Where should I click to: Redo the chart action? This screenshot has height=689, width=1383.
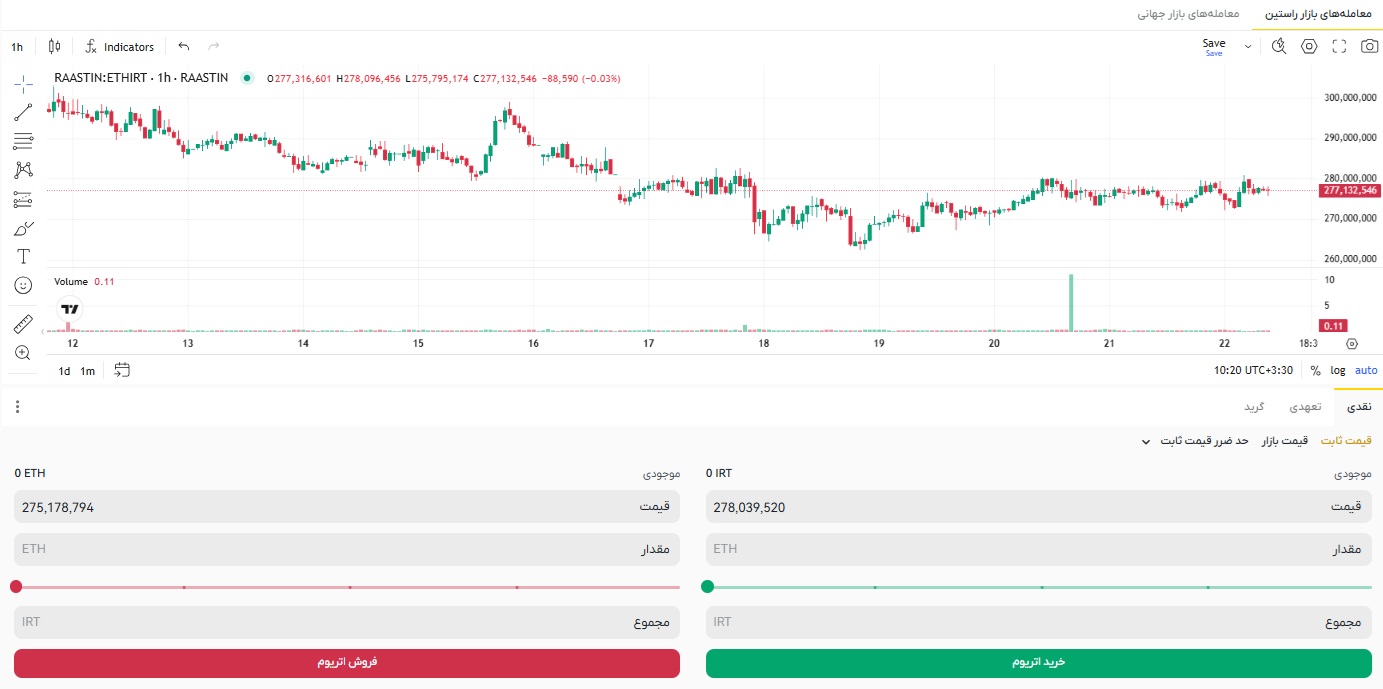tap(213, 46)
